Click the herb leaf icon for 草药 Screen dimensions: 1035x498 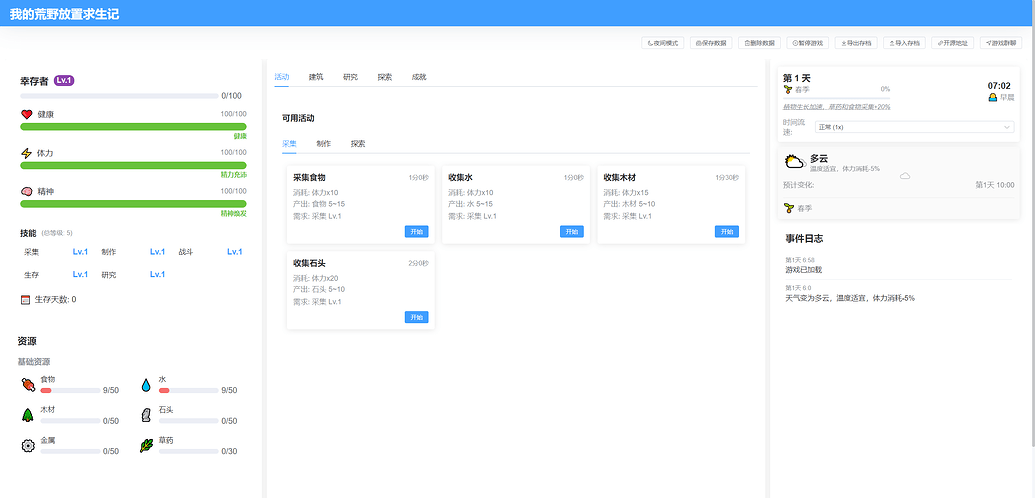[147, 446]
